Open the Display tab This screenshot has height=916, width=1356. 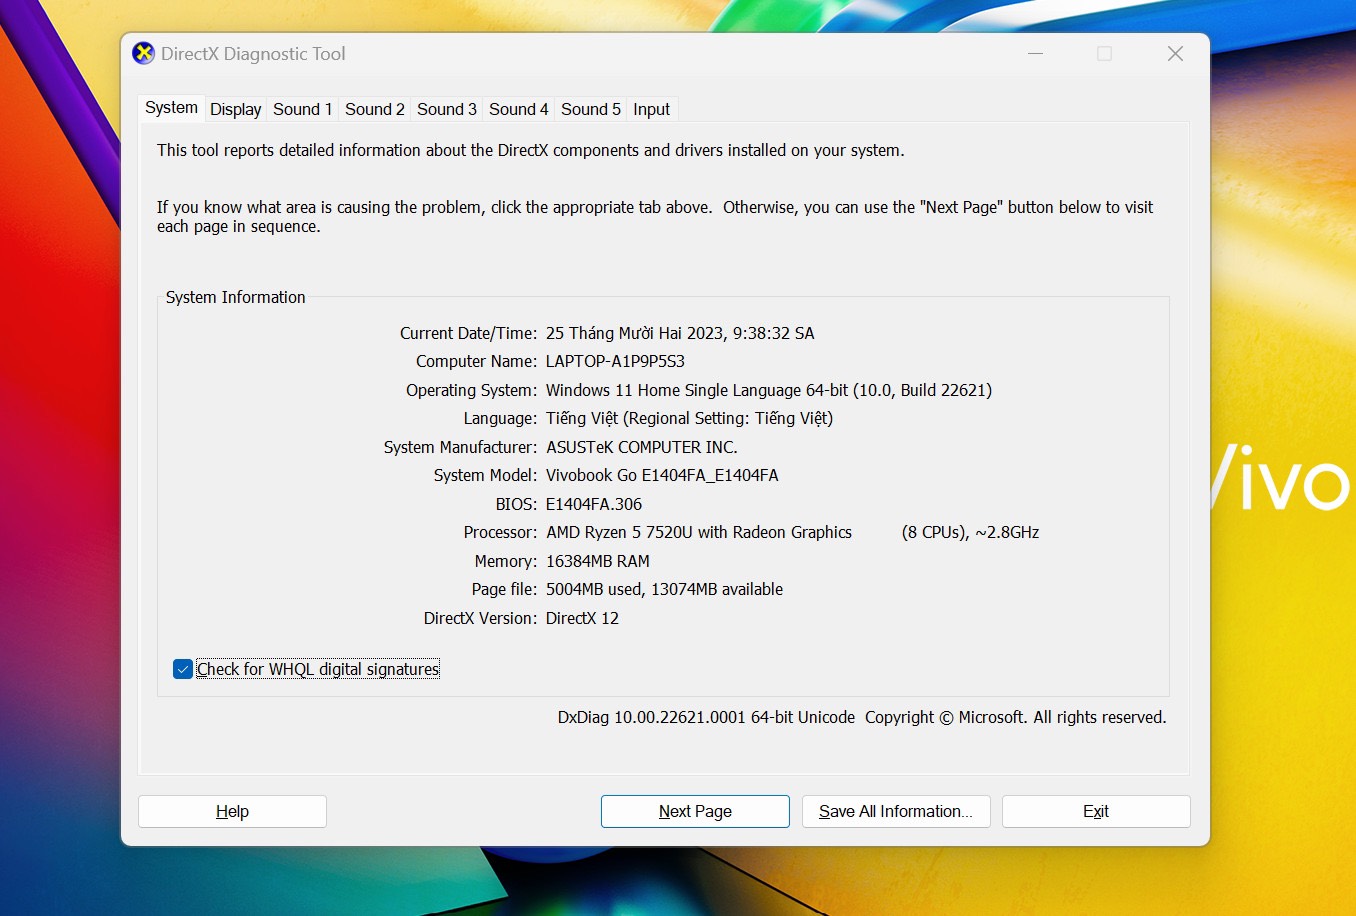[x=235, y=110]
